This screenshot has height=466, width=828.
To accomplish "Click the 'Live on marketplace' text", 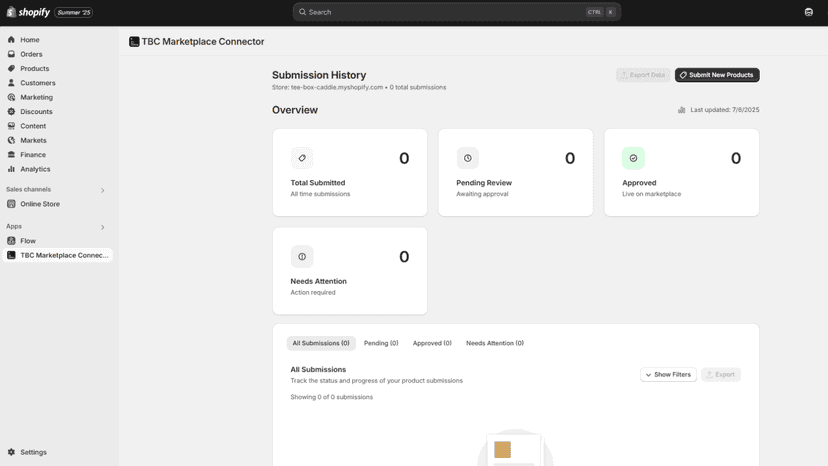I will (x=652, y=194).
